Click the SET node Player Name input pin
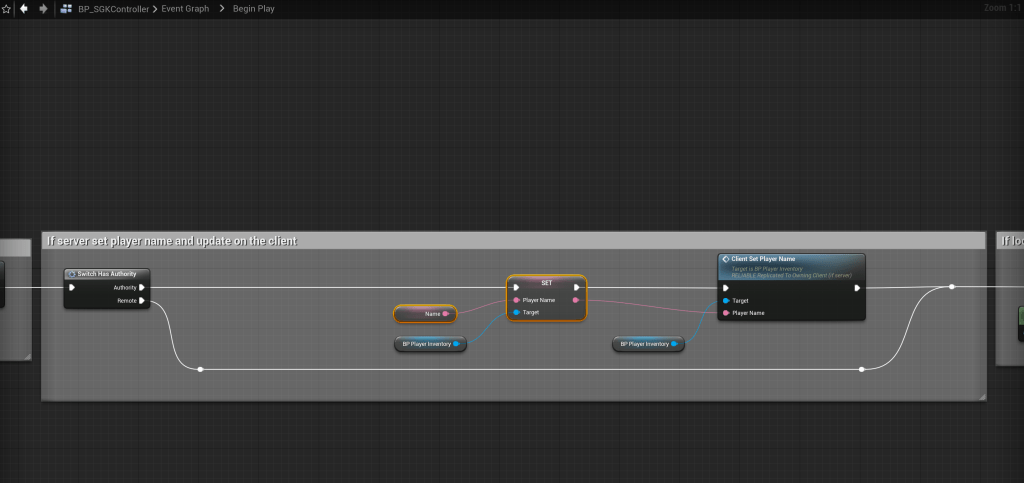This screenshot has height=483, width=1024. pos(517,300)
